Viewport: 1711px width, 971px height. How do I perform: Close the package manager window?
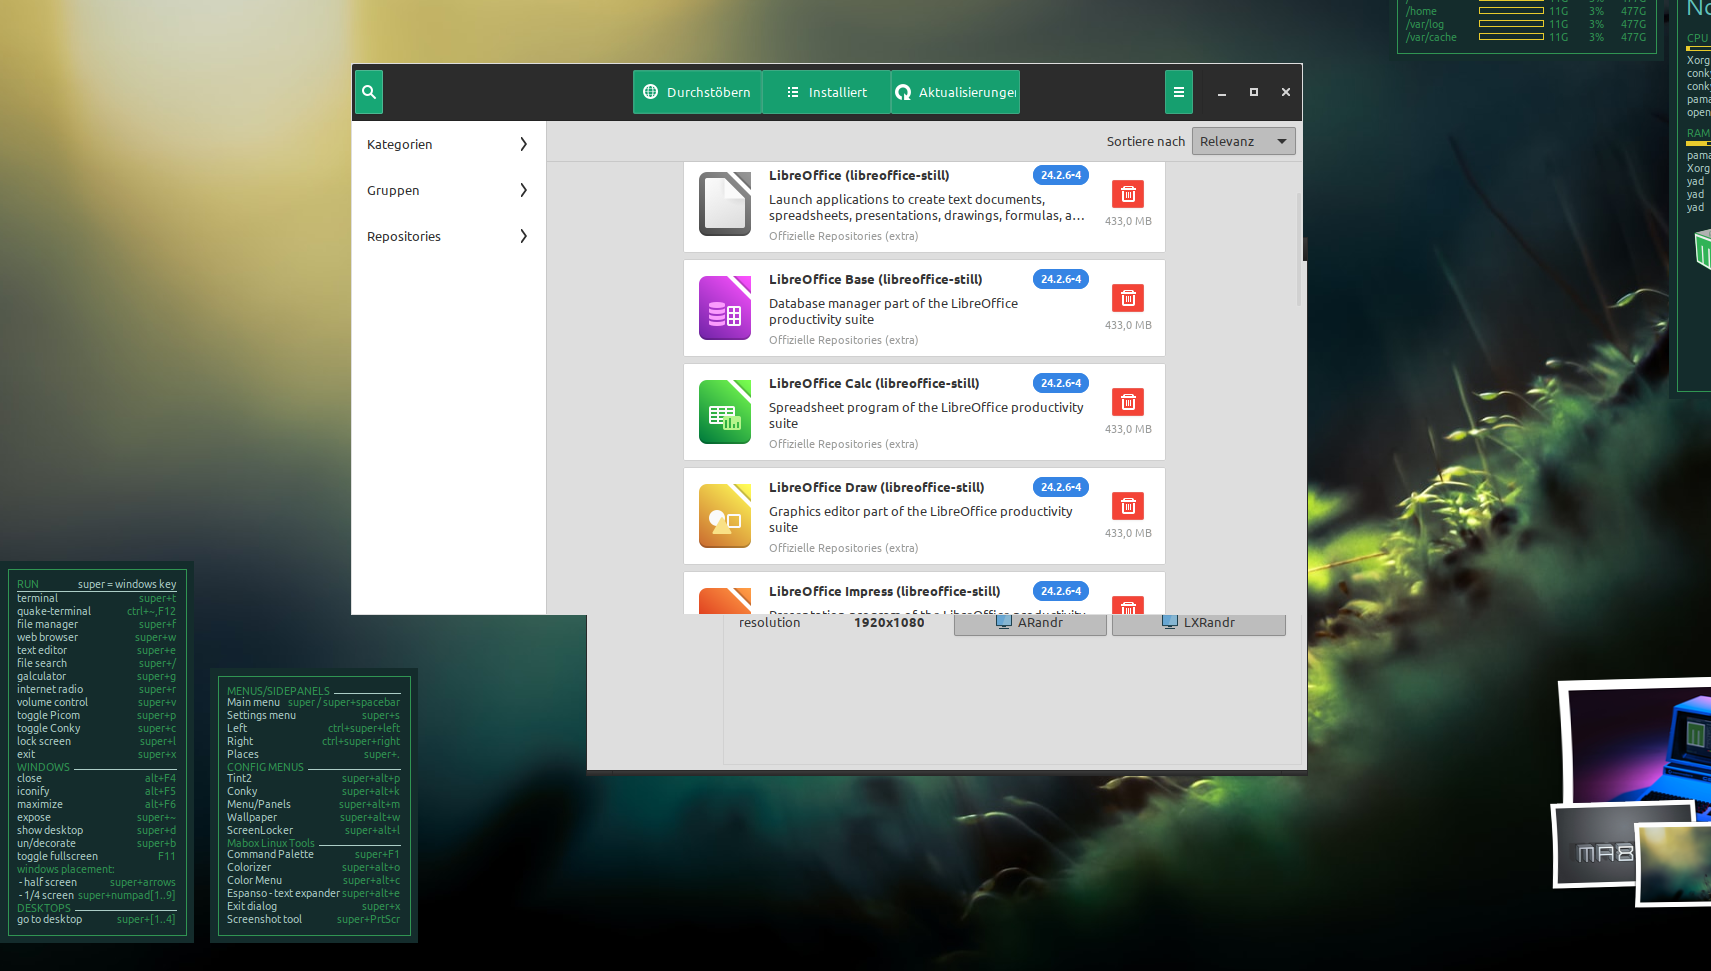(x=1286, y=92)
